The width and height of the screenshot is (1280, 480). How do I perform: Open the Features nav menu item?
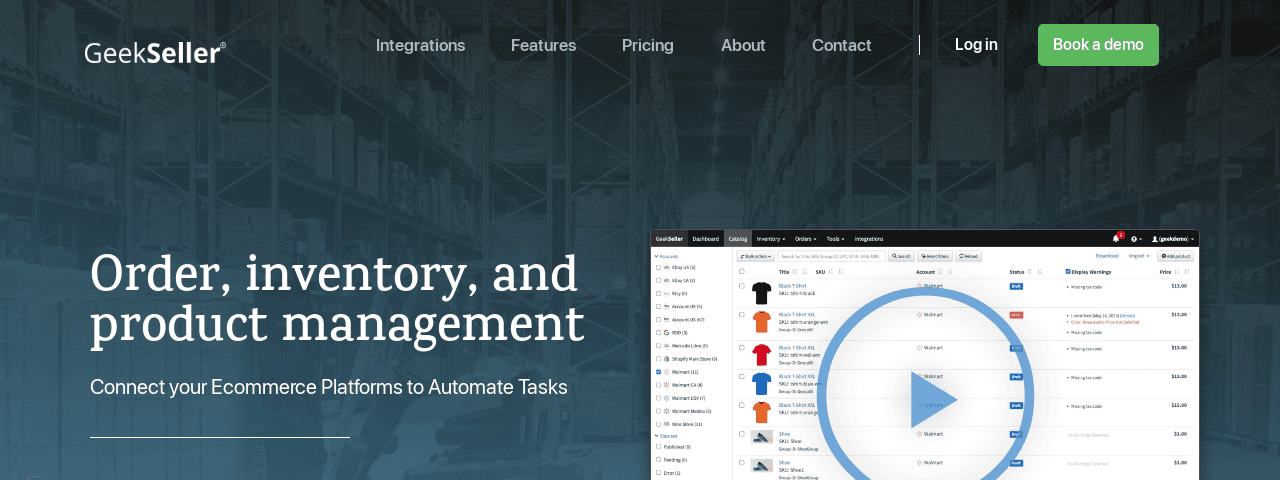point(543,45)
